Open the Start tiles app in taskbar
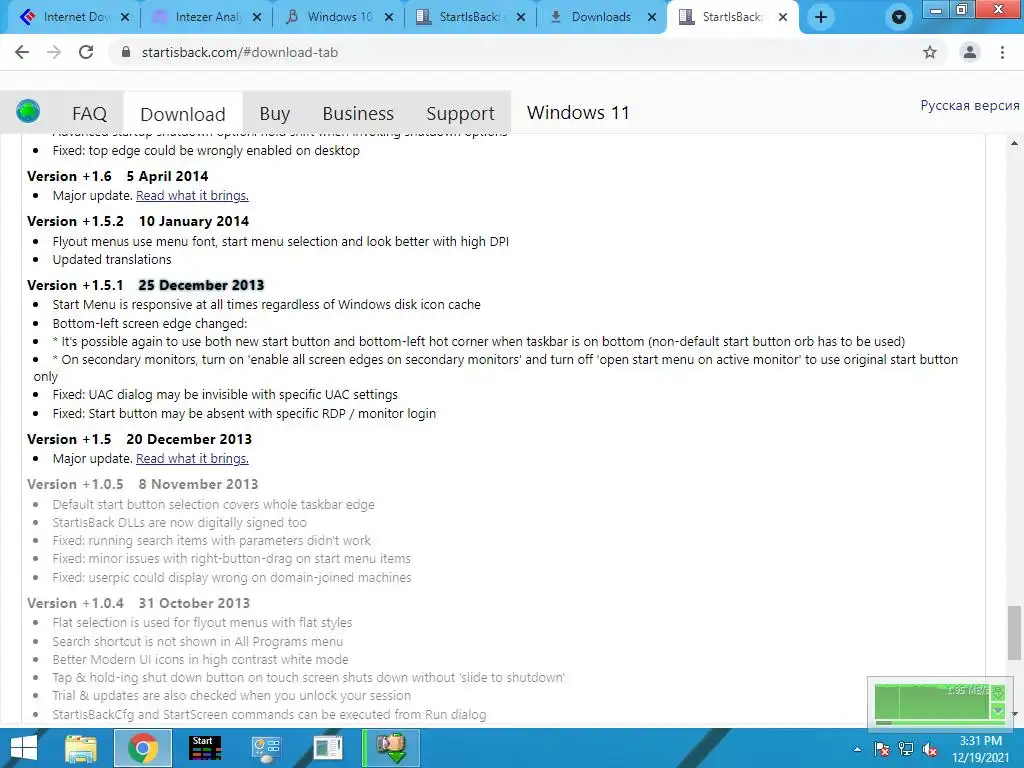Viewport: 1024px width, 768px height. pyautogui.click(x=204, y=748)
